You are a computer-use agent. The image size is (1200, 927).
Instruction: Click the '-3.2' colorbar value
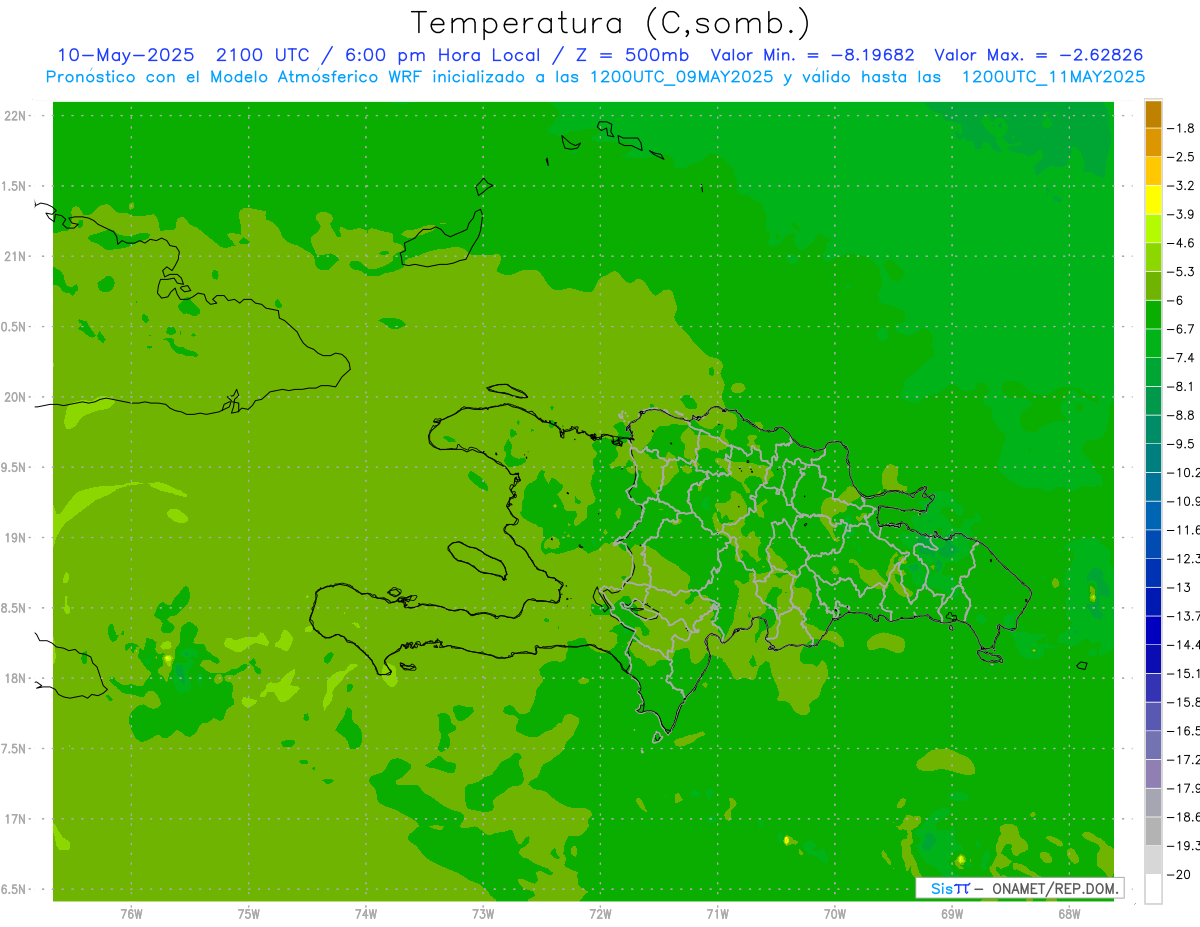tap(1182, 186)
